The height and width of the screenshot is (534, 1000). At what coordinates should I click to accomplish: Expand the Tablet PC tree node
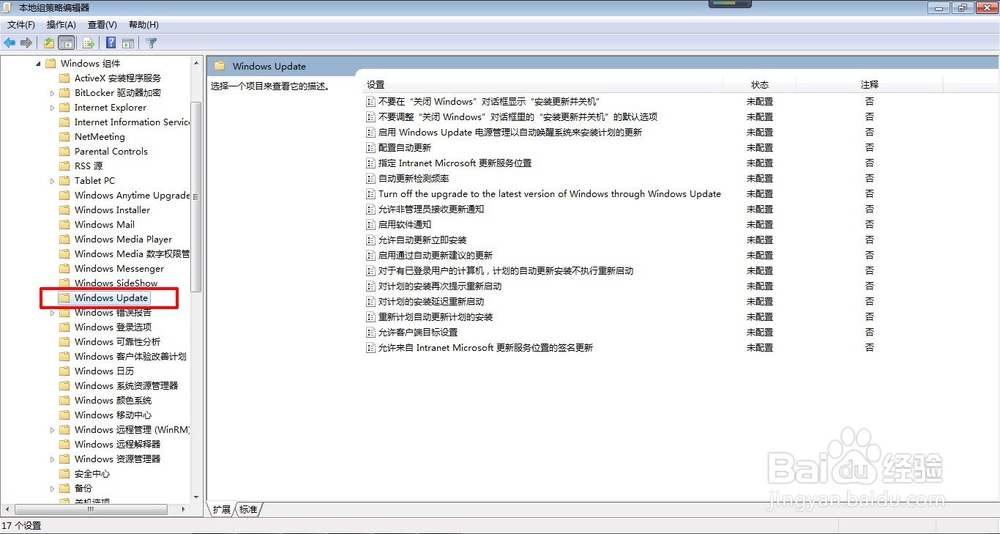(52, 181)
